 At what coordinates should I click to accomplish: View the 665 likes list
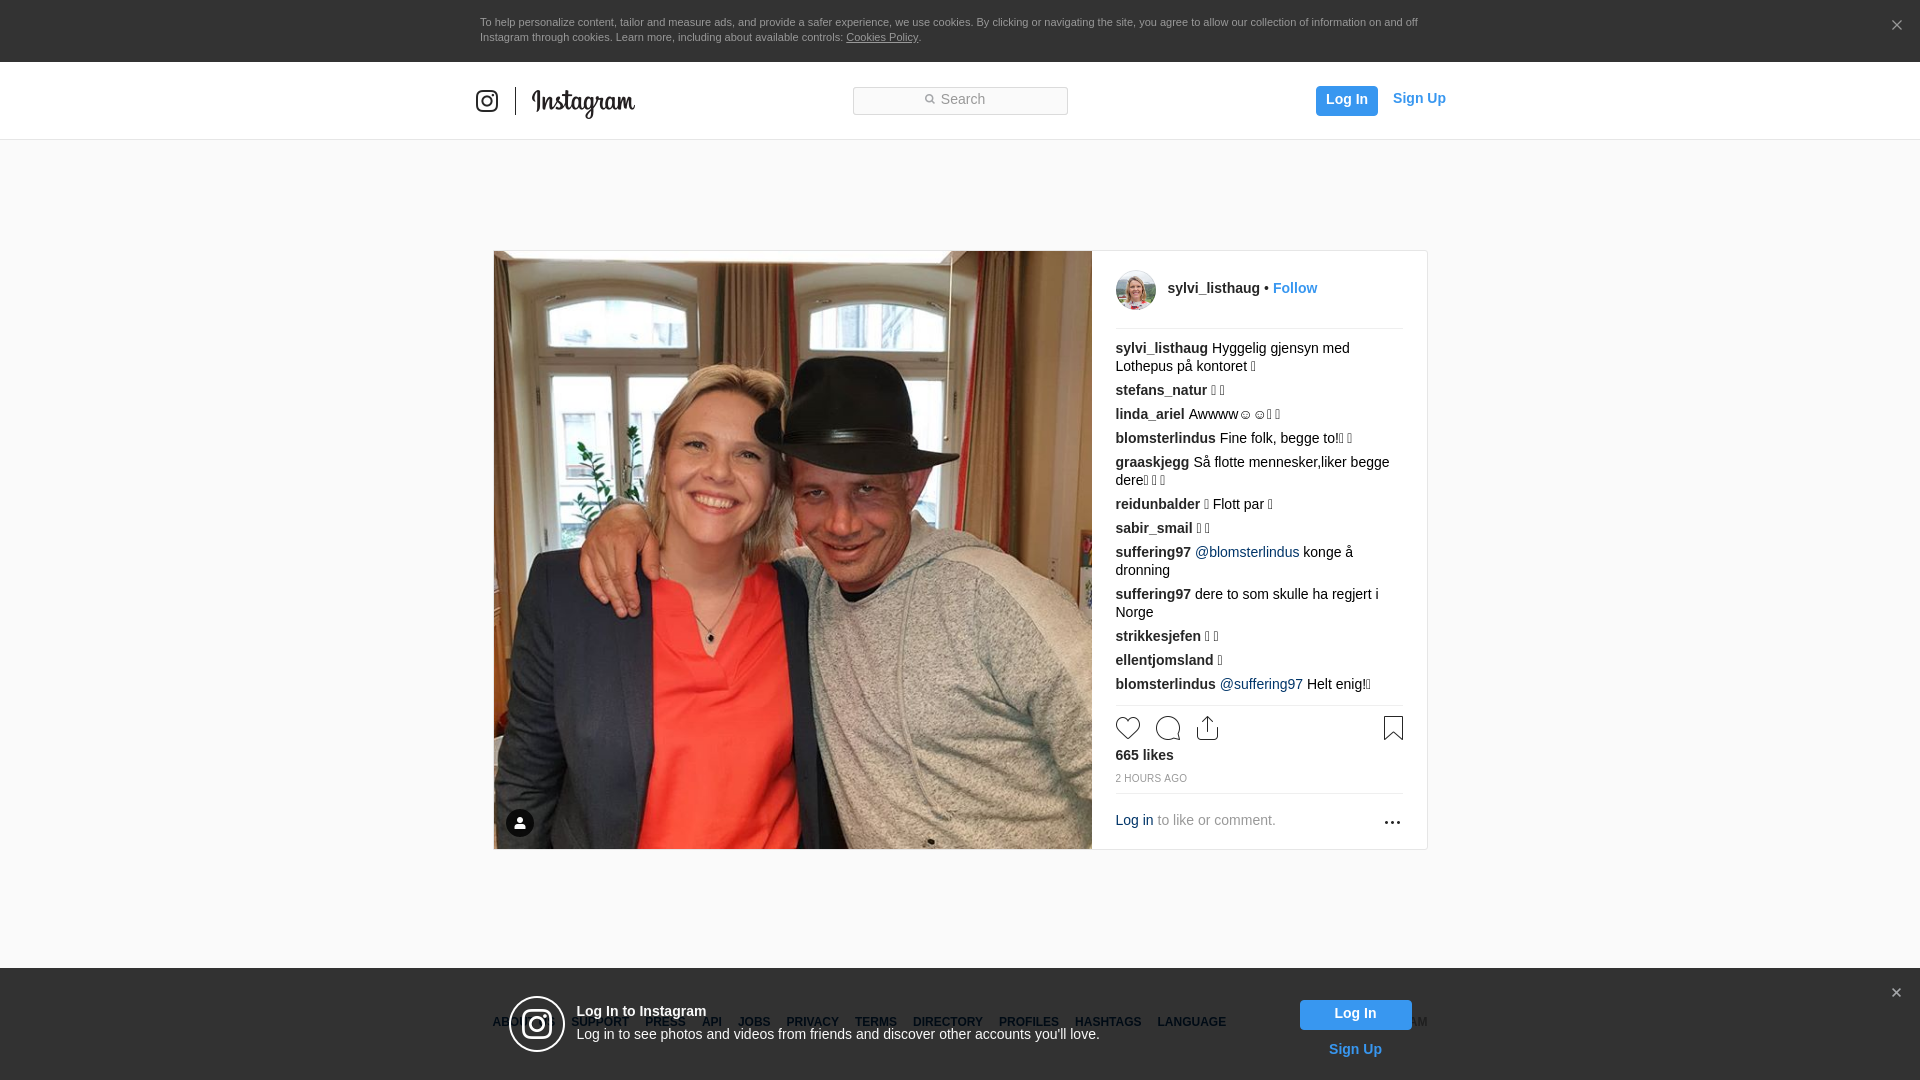click(x=1144, y=755)
